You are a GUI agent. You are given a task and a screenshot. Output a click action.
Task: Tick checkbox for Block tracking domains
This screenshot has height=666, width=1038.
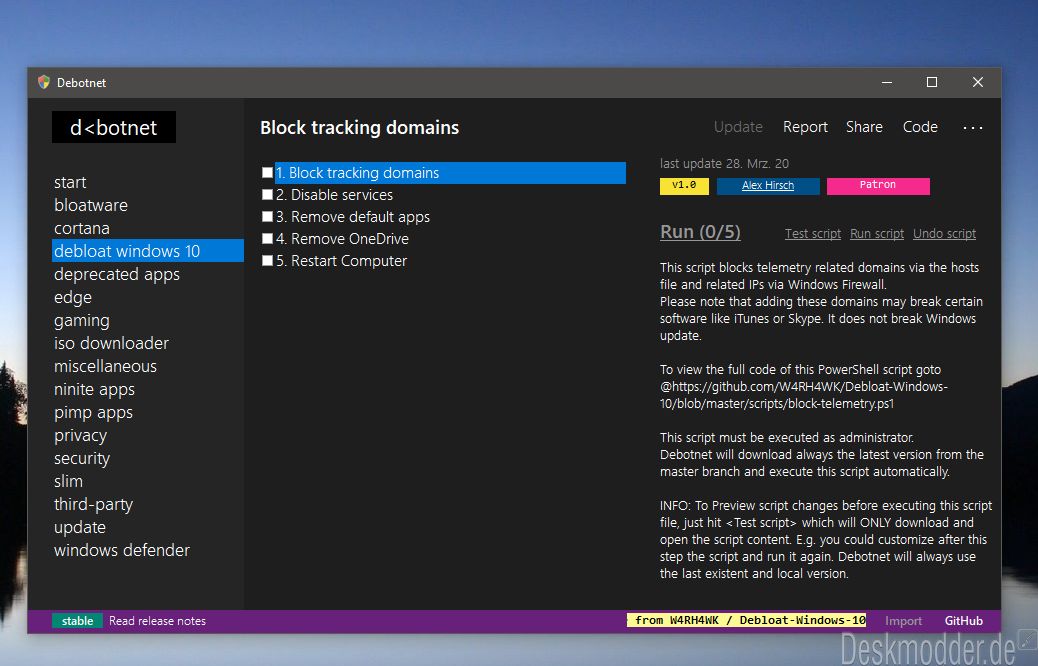267,173
